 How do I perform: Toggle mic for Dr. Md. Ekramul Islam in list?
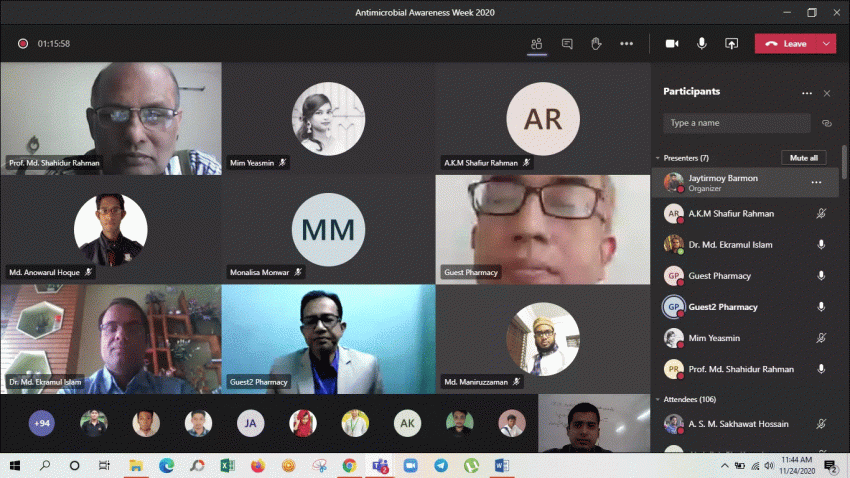point(821,244)
